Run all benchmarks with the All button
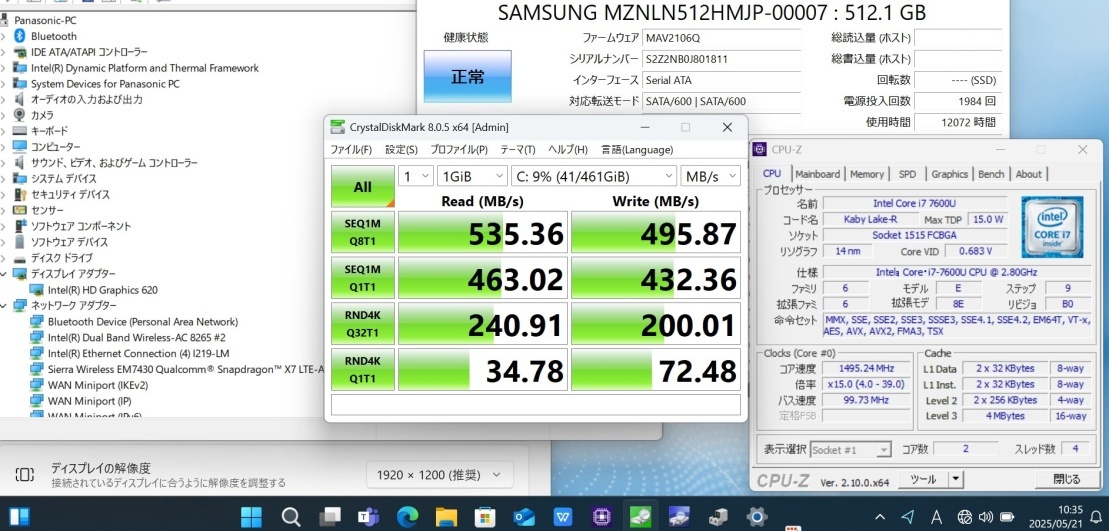The width and height of the screenshot is (1109, 531). point(363,187)
